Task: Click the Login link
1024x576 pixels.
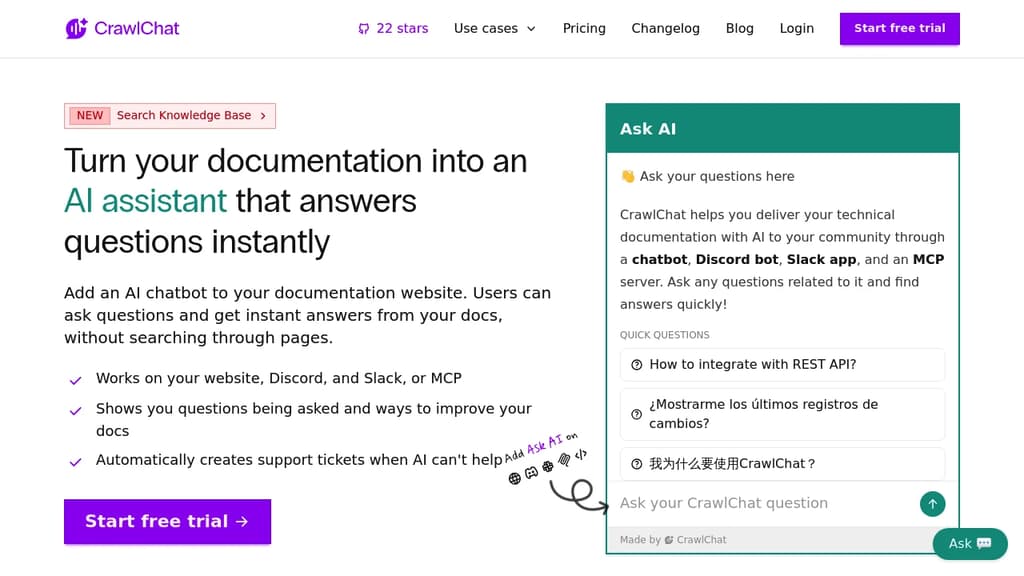Action: pyautogui.click(x=796, y=28)
